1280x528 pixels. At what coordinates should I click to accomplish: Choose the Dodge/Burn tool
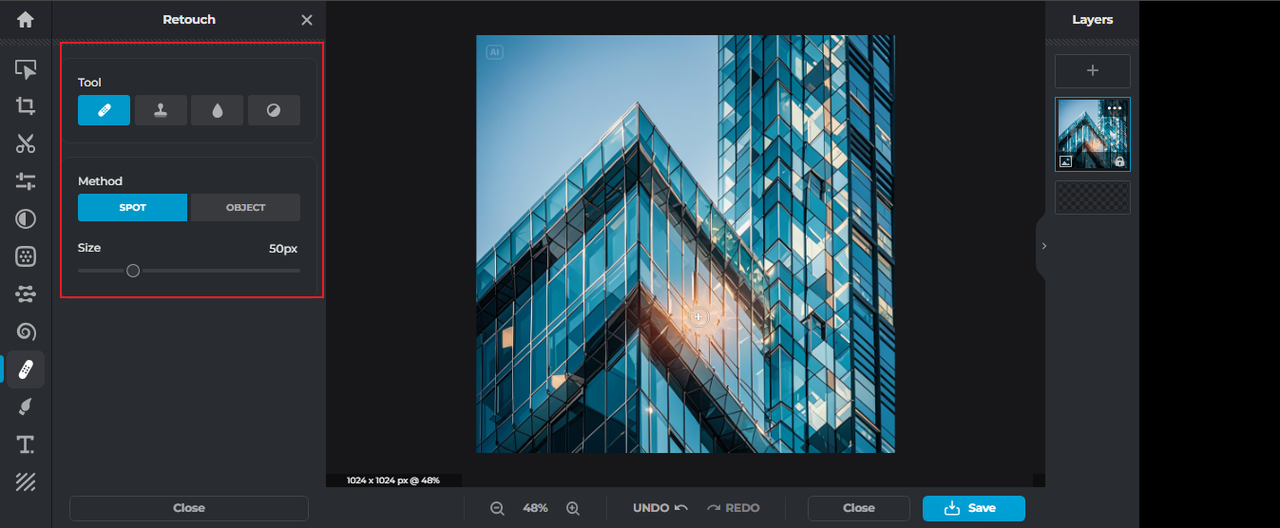coord(274,110)
